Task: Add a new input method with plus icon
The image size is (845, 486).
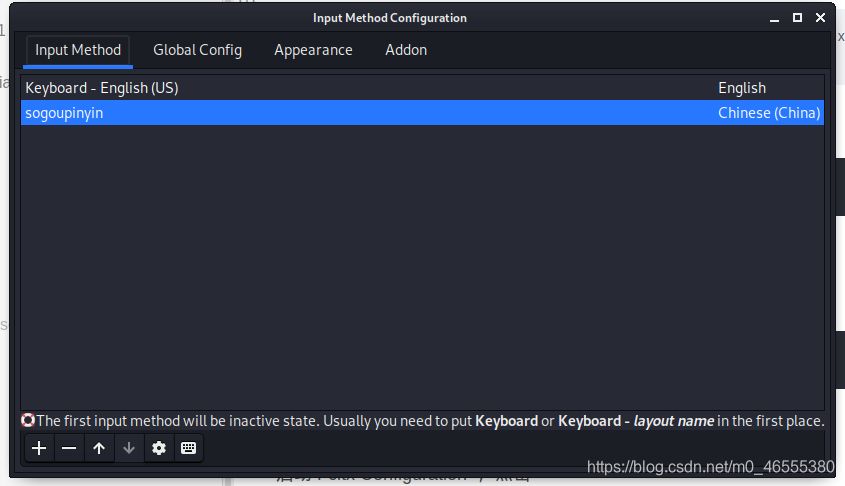Action: click(39, 448)
